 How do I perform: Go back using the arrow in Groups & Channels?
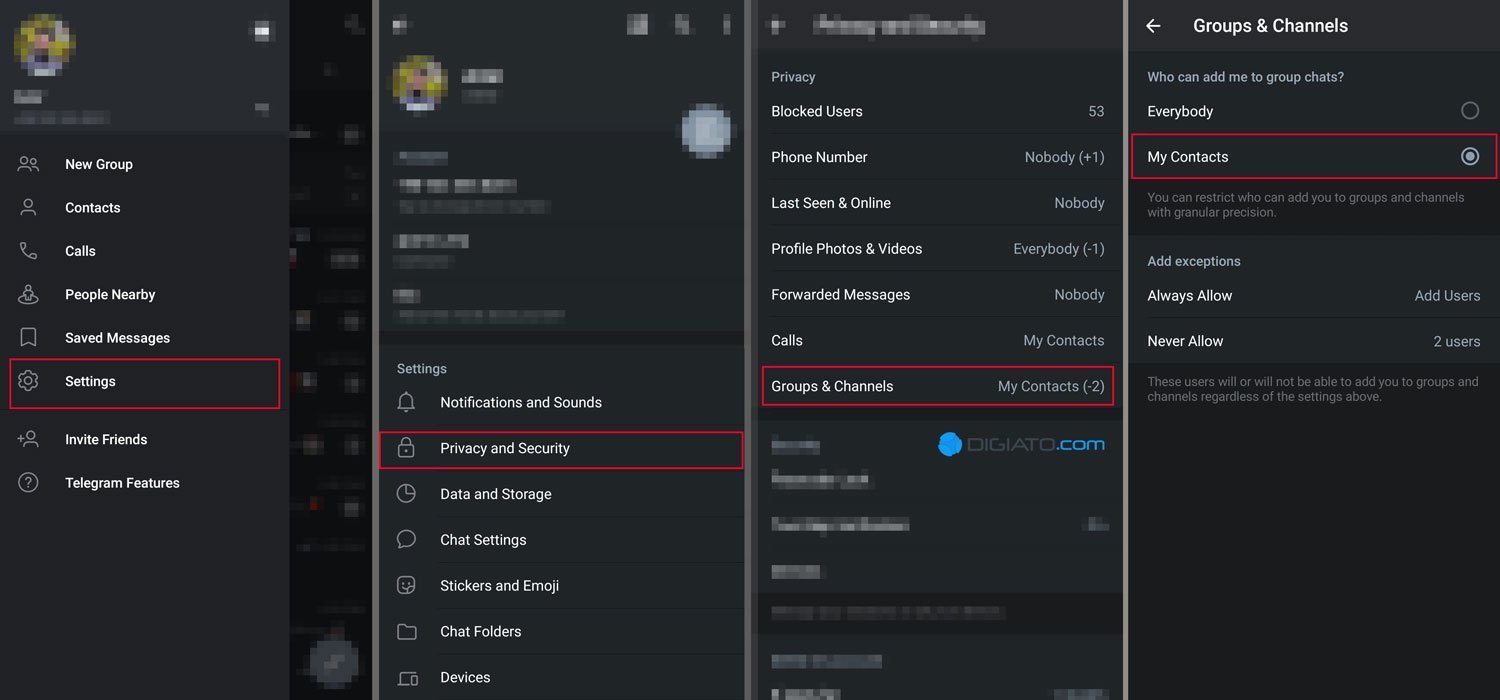(x=1153, y=26)
